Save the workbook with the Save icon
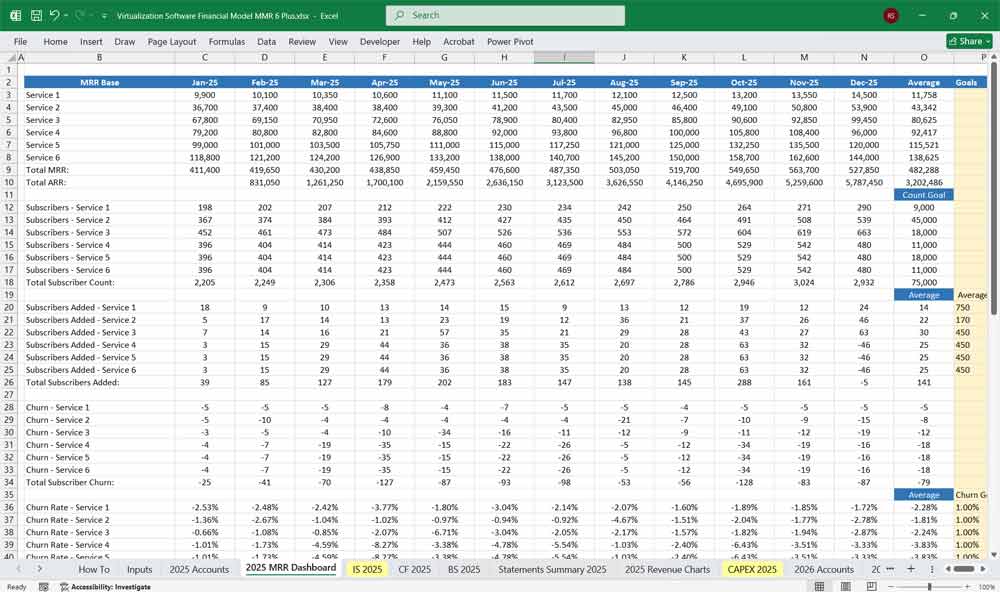 [x=36, y=15]
